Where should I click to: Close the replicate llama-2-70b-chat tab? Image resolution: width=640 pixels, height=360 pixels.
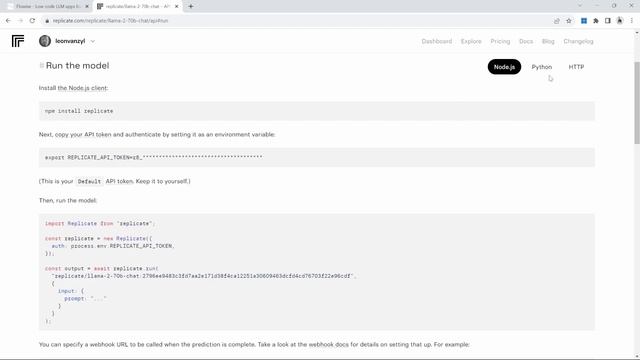click(176, 7)
